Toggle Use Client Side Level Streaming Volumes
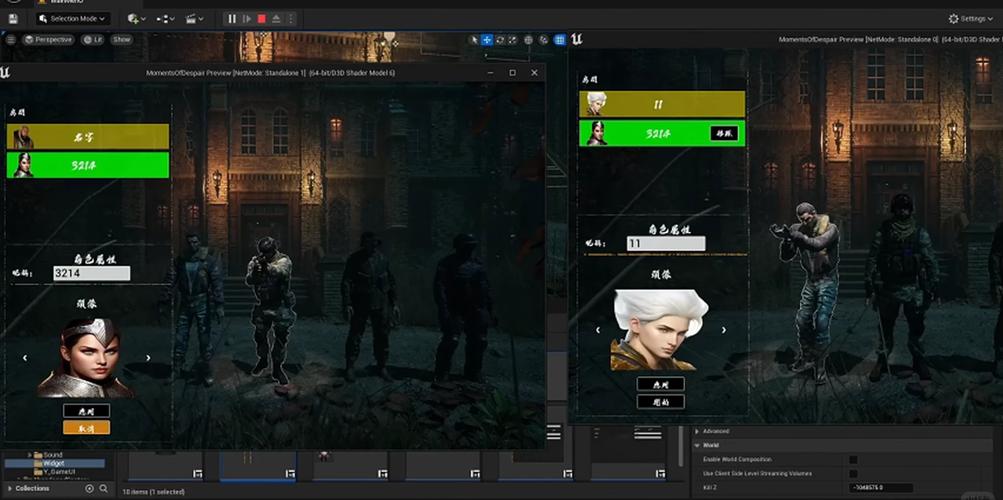Screen dimensions: 1003x500 tap(853, 474)
